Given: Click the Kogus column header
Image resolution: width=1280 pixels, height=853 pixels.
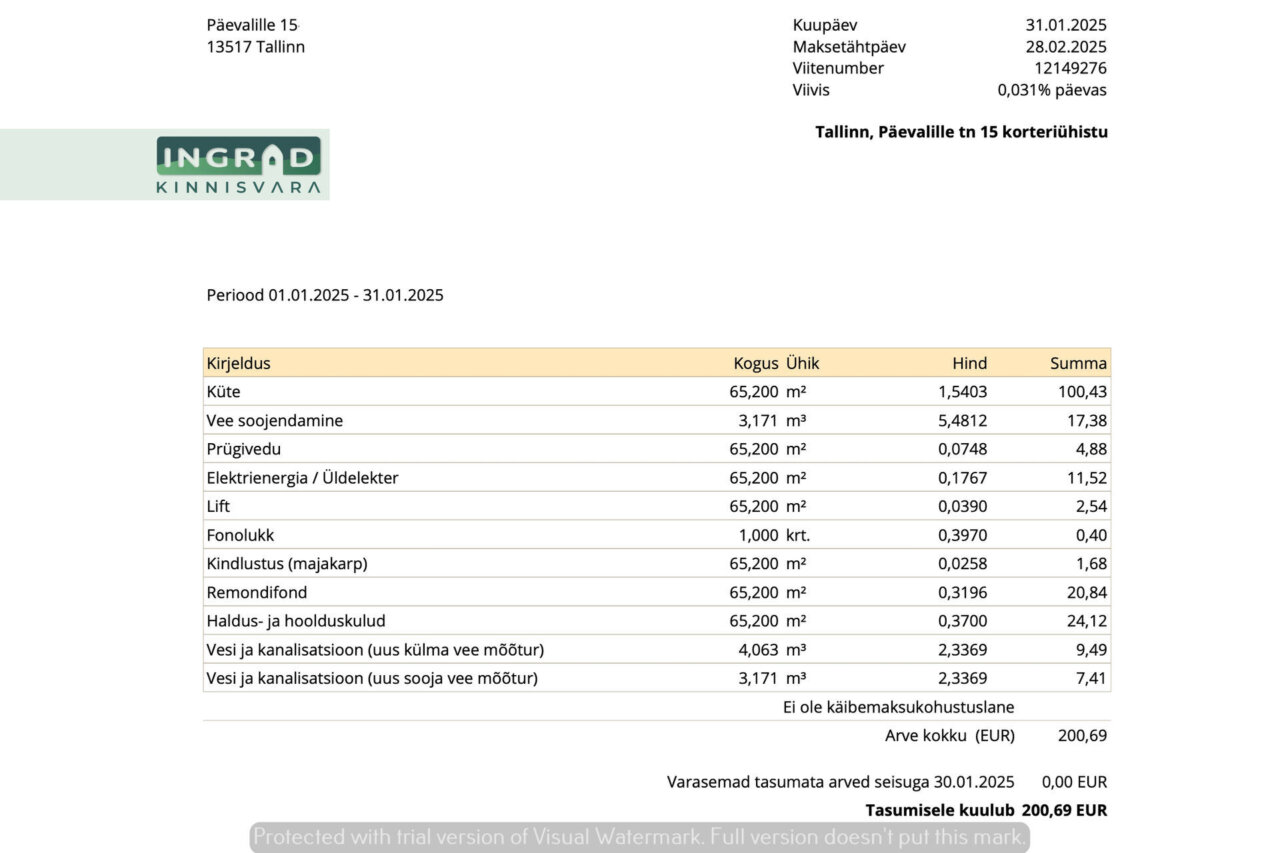Looking at the screenshot, I should click(755, 363).
